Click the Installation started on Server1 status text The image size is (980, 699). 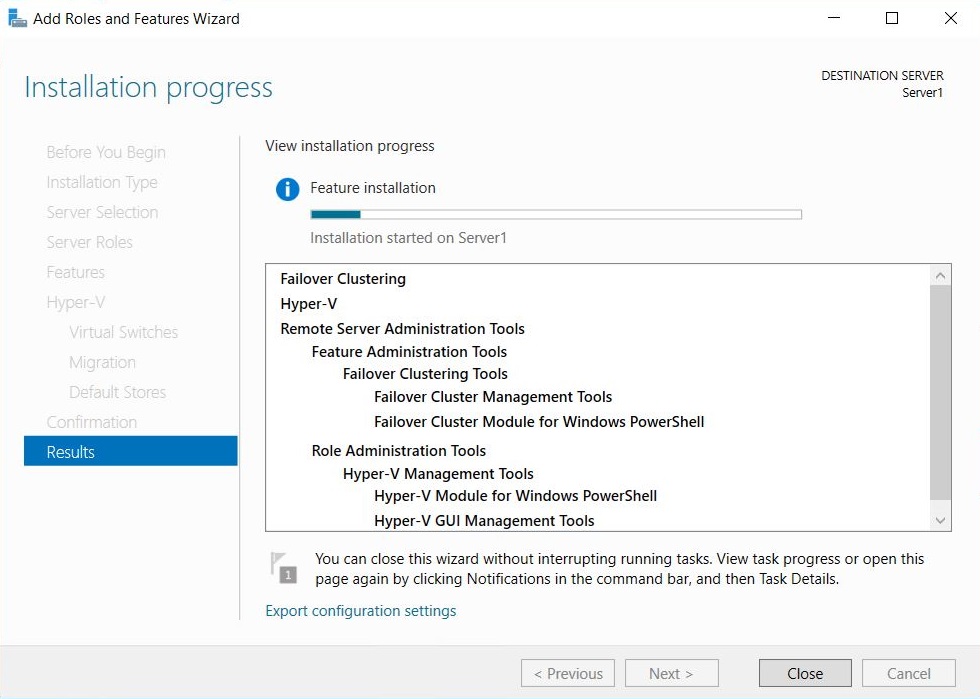(x=408, y=238)
